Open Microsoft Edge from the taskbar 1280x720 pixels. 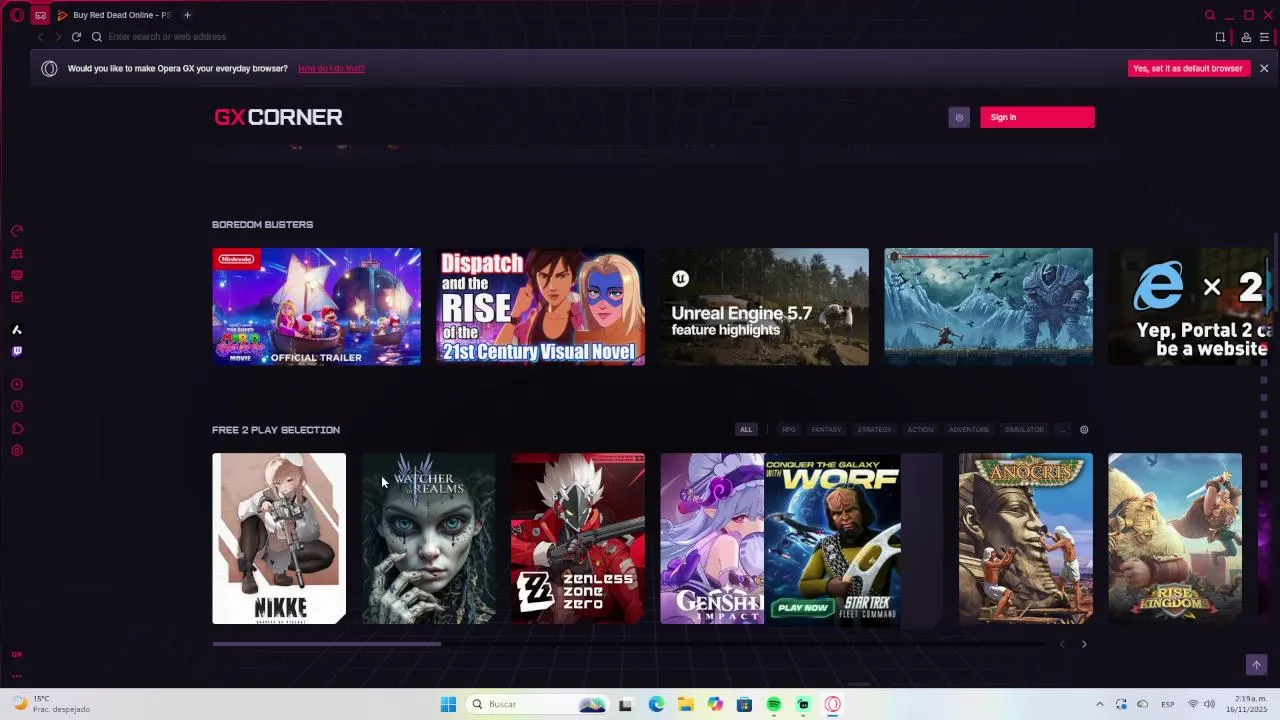pyautogui.click(x=656, y=704)
